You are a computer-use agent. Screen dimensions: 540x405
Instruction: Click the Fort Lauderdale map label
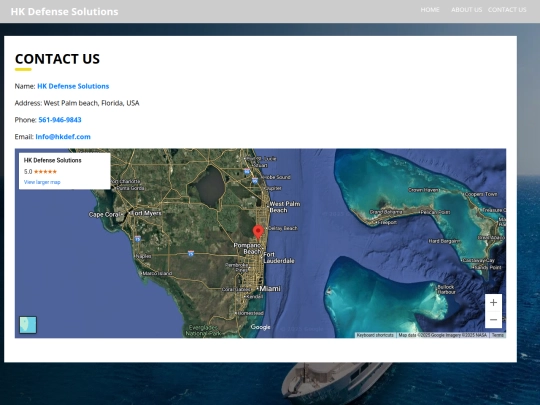click(x=279, y=258)
